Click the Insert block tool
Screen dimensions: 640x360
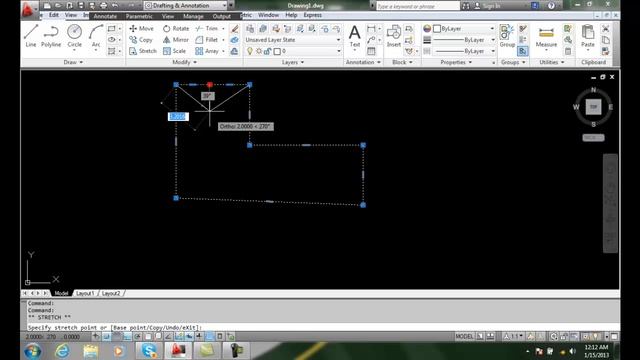click(x=393, y=36)
